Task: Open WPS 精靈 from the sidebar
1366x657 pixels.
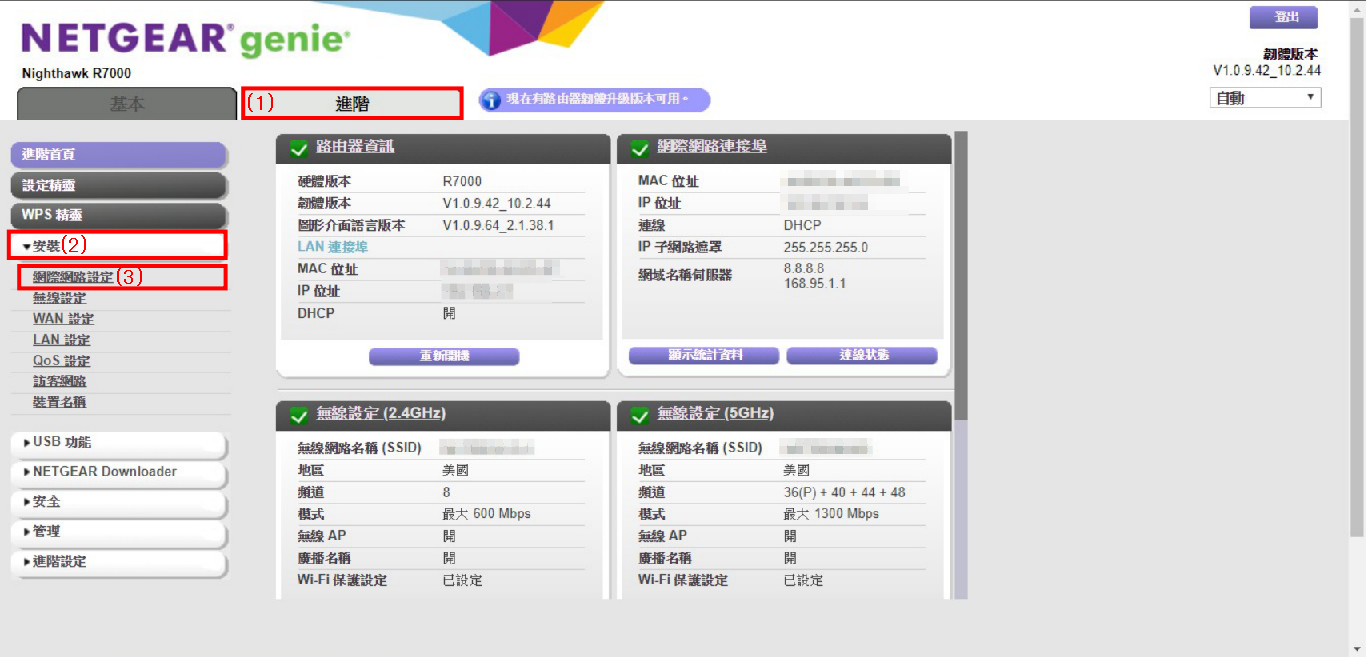Action: 119,216
